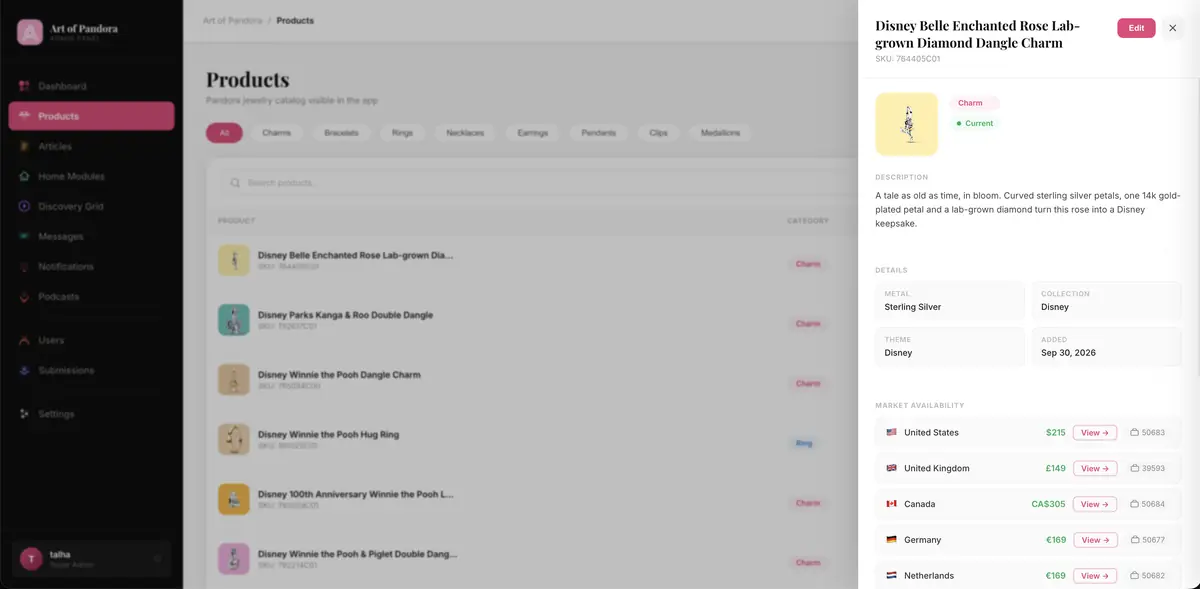The width and height of the screenshot is (1200, 589).
Task: Click the $215 United States price
Action: [x=1056, y=433]
